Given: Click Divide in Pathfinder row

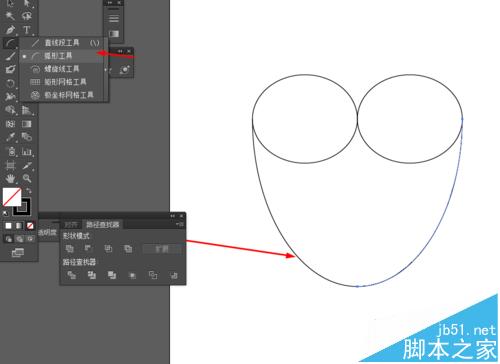Looking at the screenshot, I should coord(71,275).
